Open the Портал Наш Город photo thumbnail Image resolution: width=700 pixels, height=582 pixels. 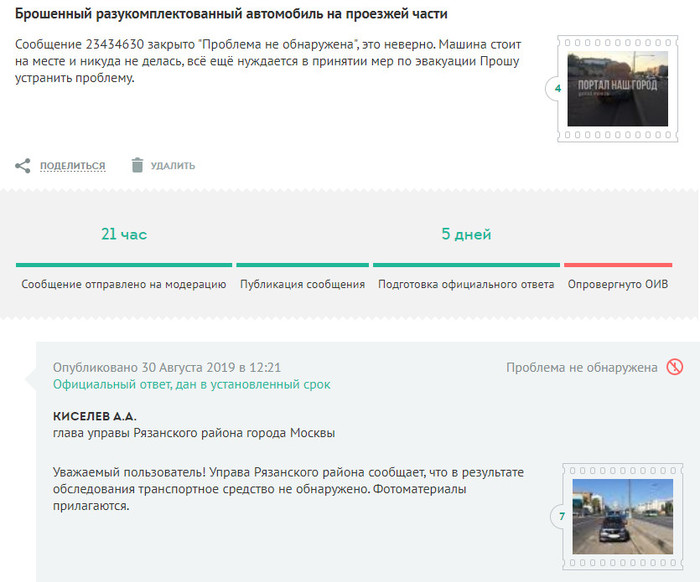pyautogui.click(x=617, y=89)
